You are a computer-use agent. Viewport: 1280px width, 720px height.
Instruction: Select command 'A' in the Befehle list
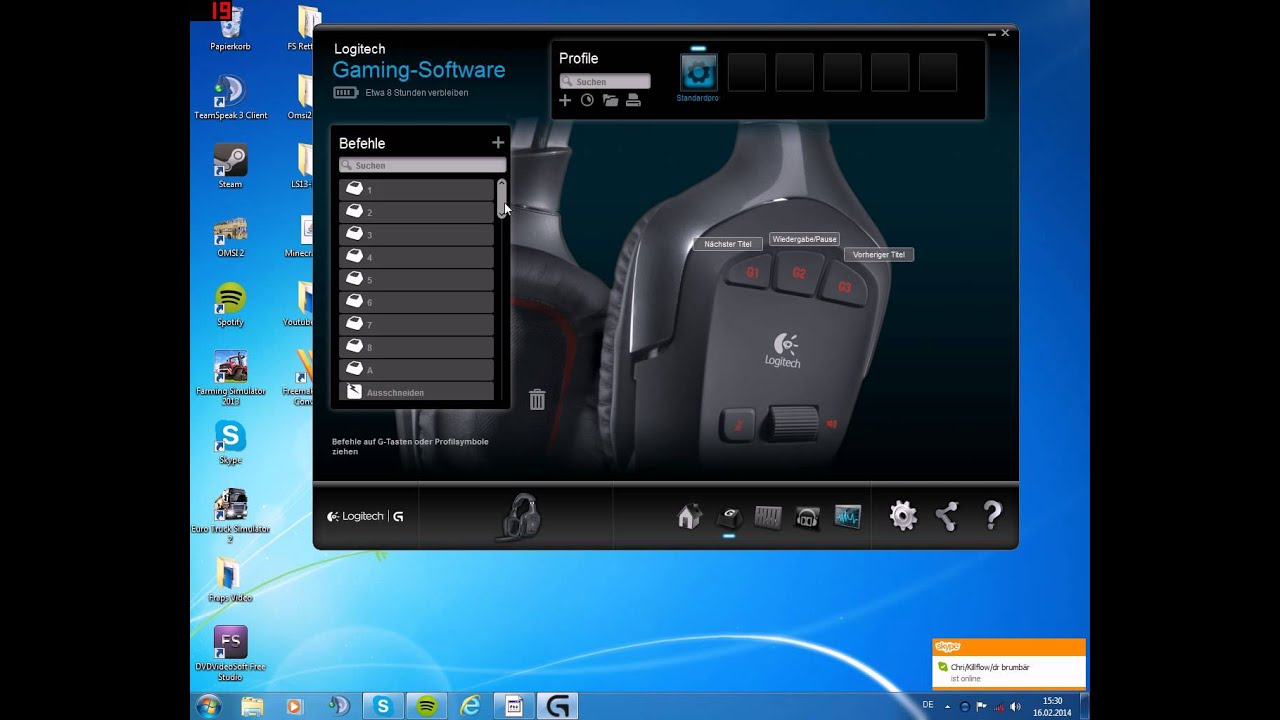(416, 369)
